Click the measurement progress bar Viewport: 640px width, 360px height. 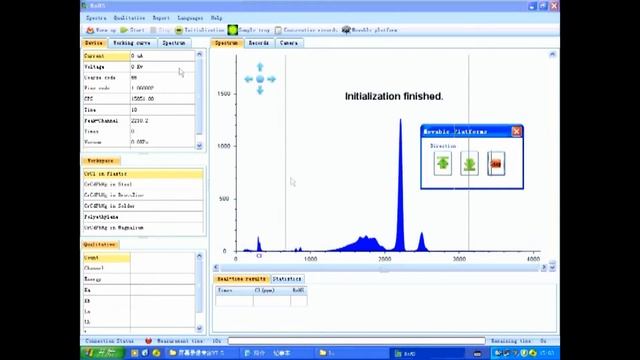coord(357,341)
